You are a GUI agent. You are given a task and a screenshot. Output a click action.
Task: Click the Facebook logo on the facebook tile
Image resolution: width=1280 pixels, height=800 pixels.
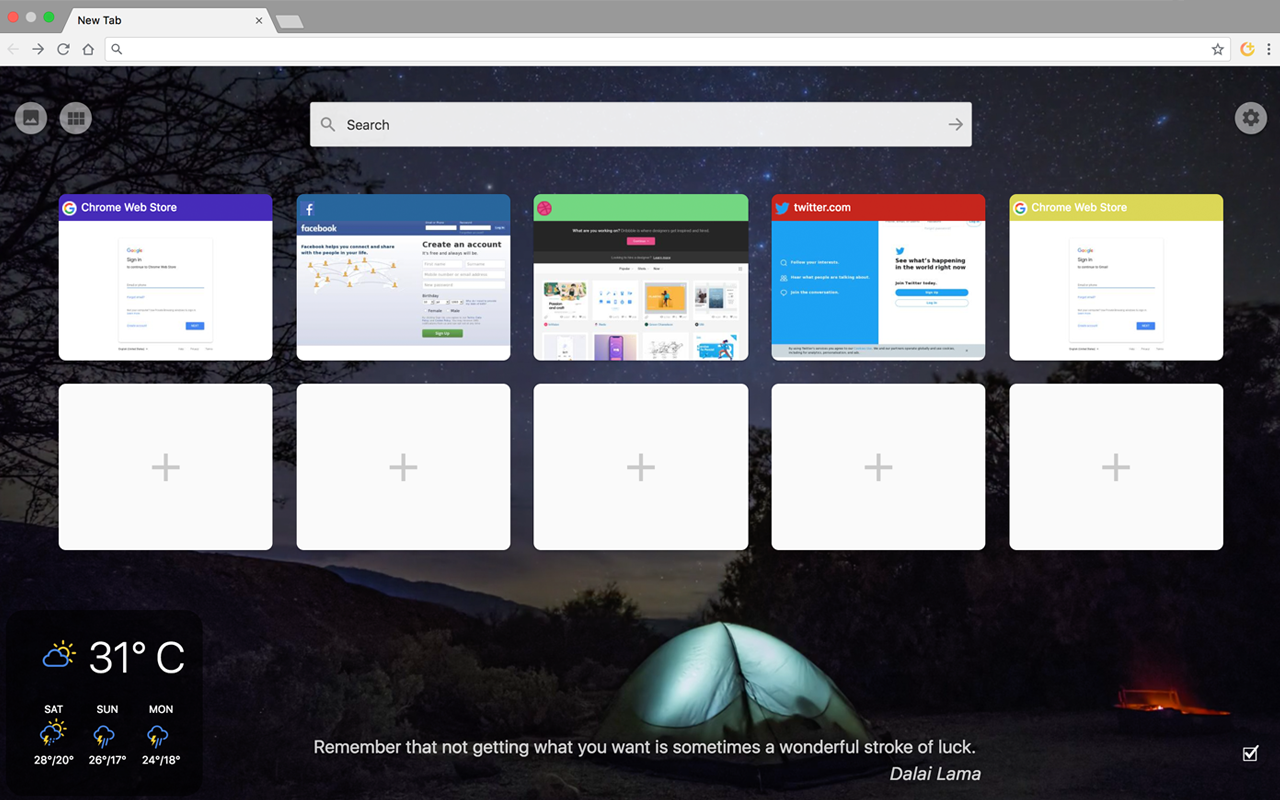310,209
